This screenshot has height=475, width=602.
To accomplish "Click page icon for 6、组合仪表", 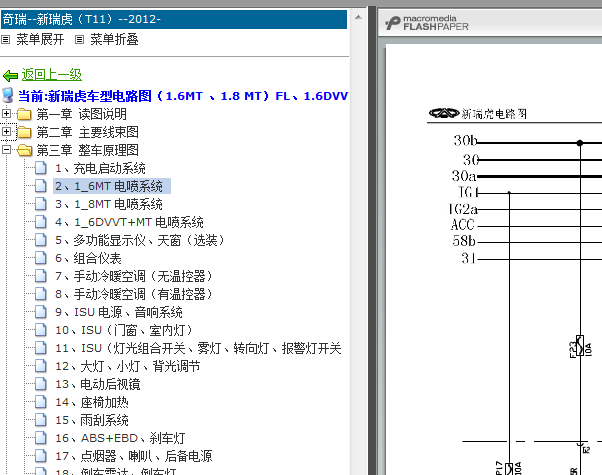I will pyautogui.click(x=41, y=258).
